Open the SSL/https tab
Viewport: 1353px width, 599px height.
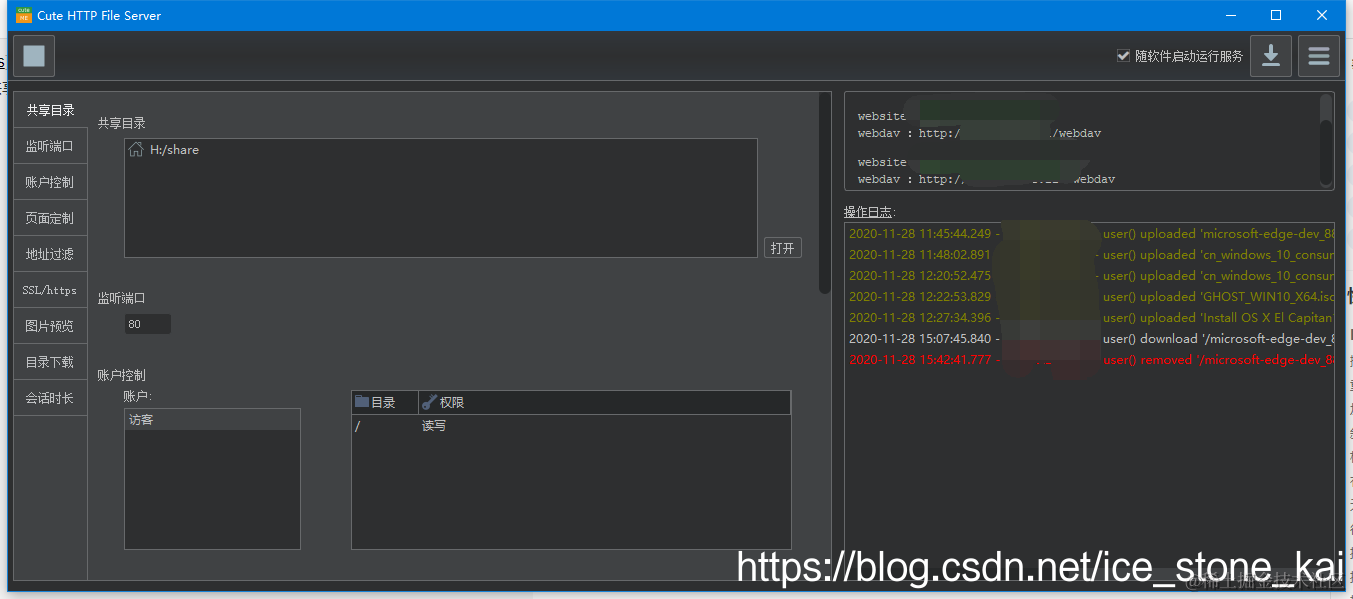tap(50, 290)
